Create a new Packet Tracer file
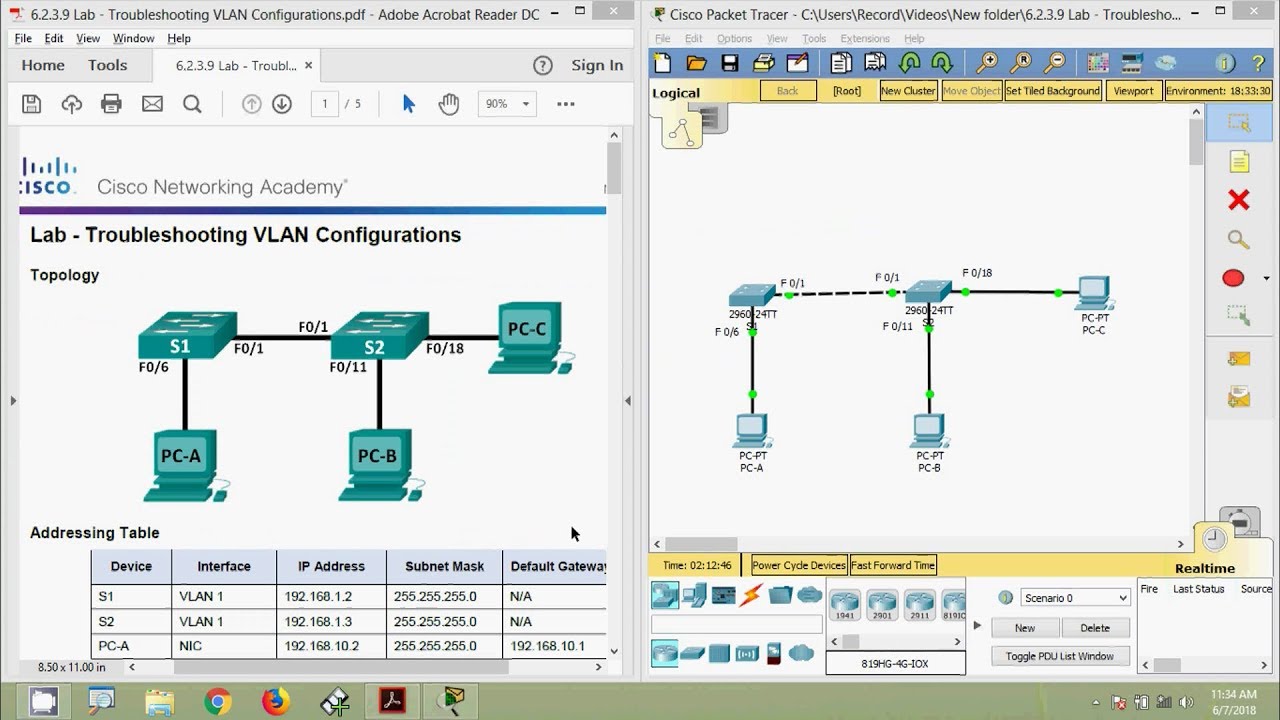 [664, 63]
